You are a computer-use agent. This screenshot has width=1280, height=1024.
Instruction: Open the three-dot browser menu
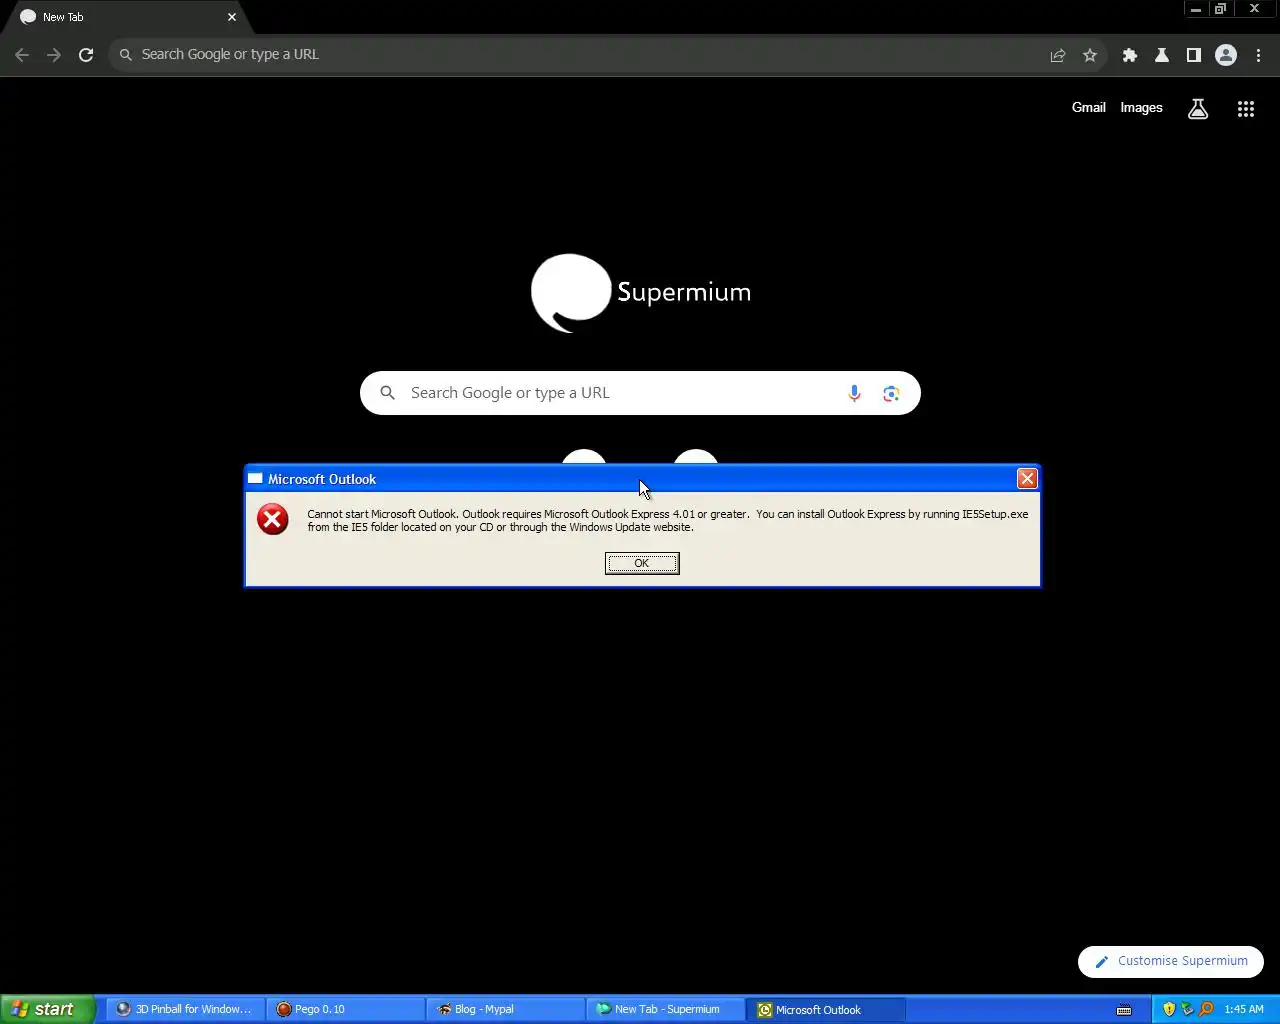pyautogui.click(x=1258, y=55)
